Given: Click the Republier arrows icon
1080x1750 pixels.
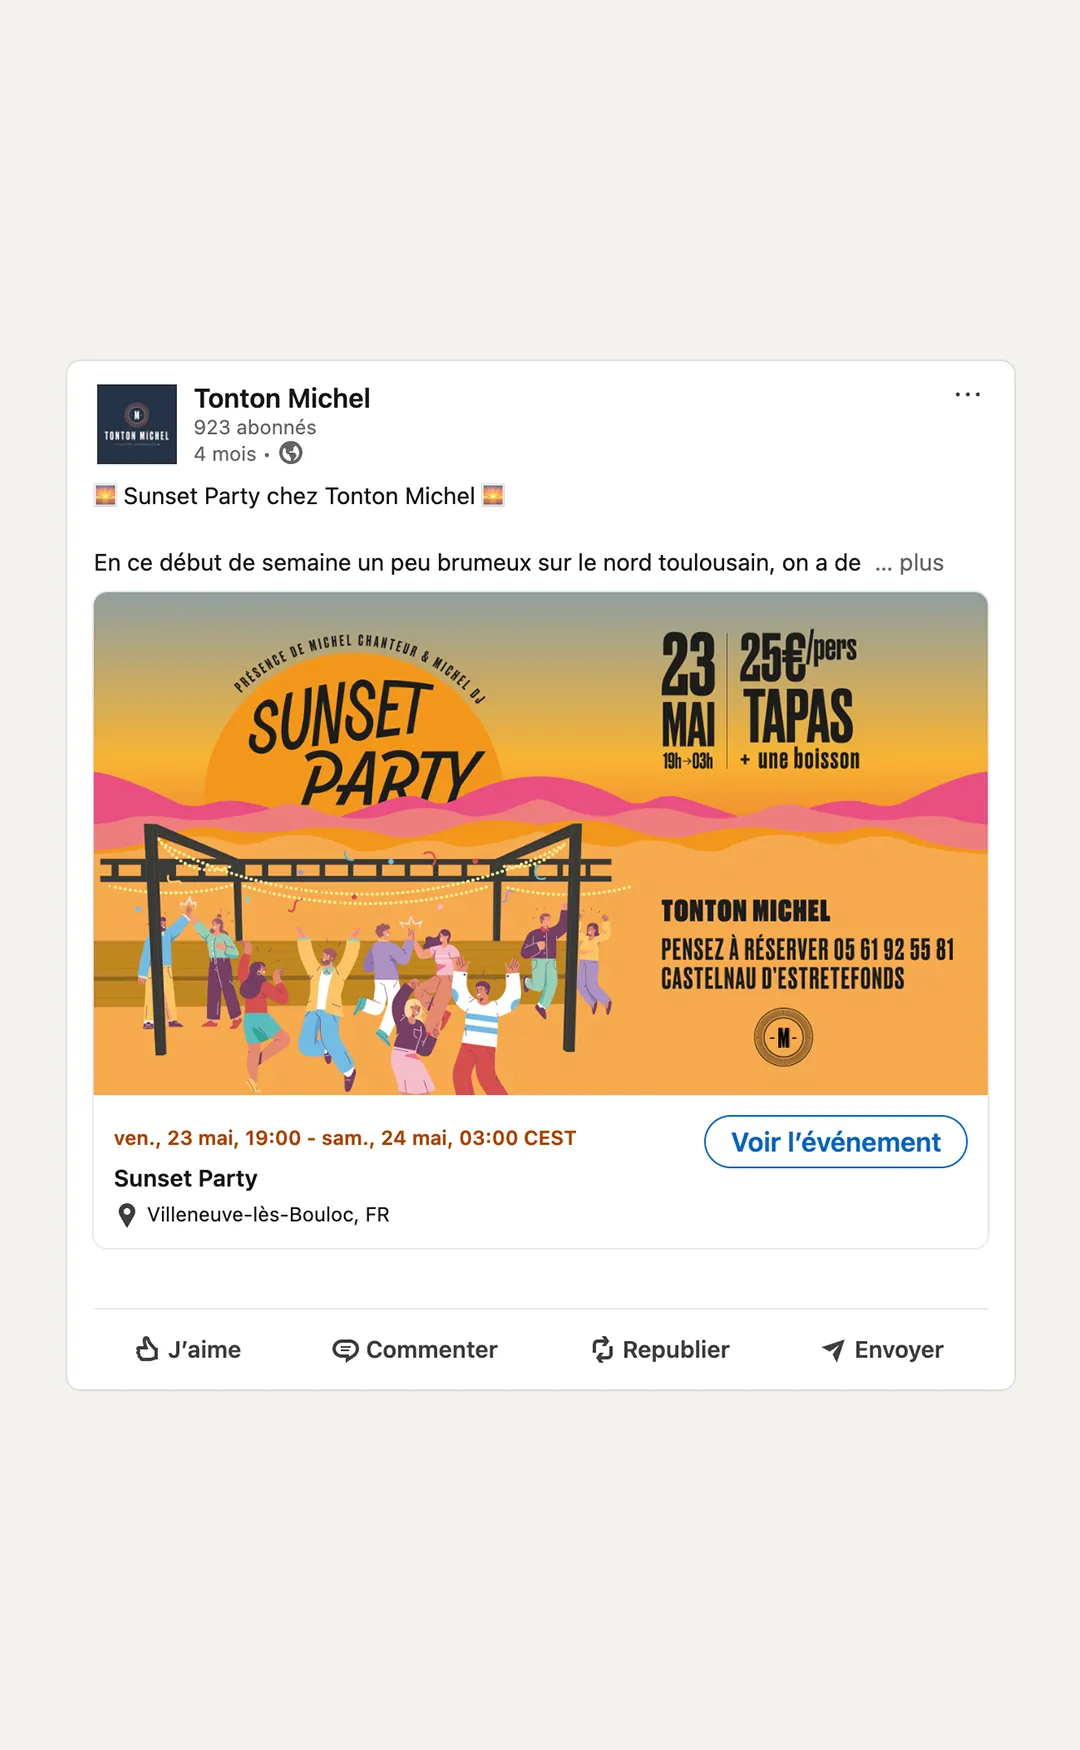Looking at the screenshot, I should click(x=602, y=1350).
